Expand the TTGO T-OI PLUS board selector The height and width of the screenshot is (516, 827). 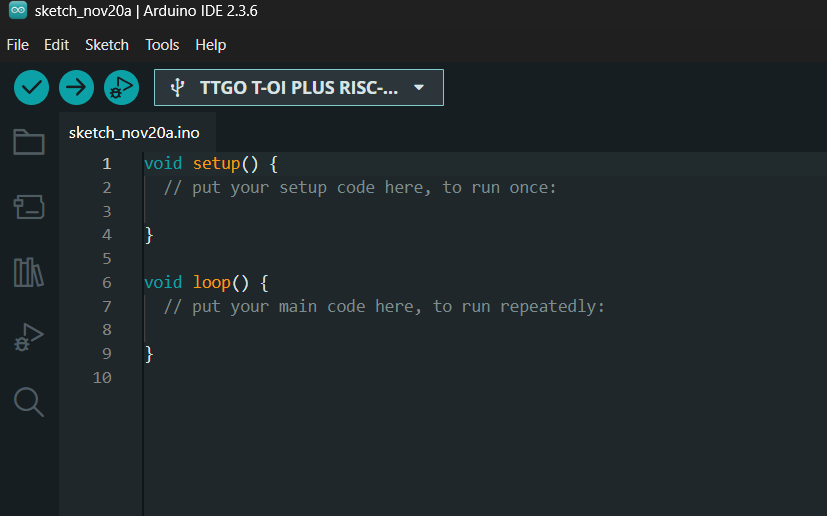tap(298, 88)
